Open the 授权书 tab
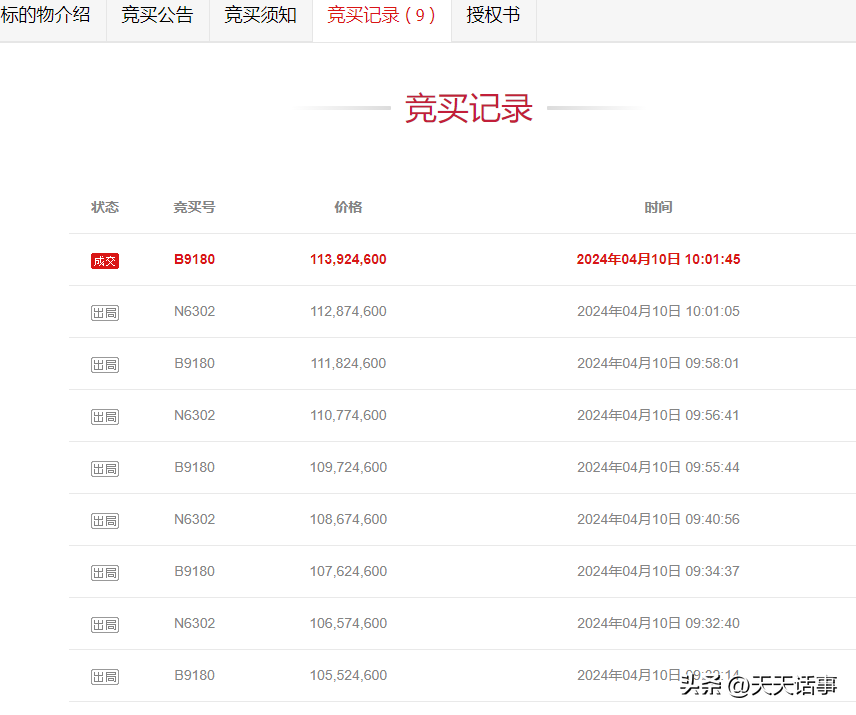 493,16
